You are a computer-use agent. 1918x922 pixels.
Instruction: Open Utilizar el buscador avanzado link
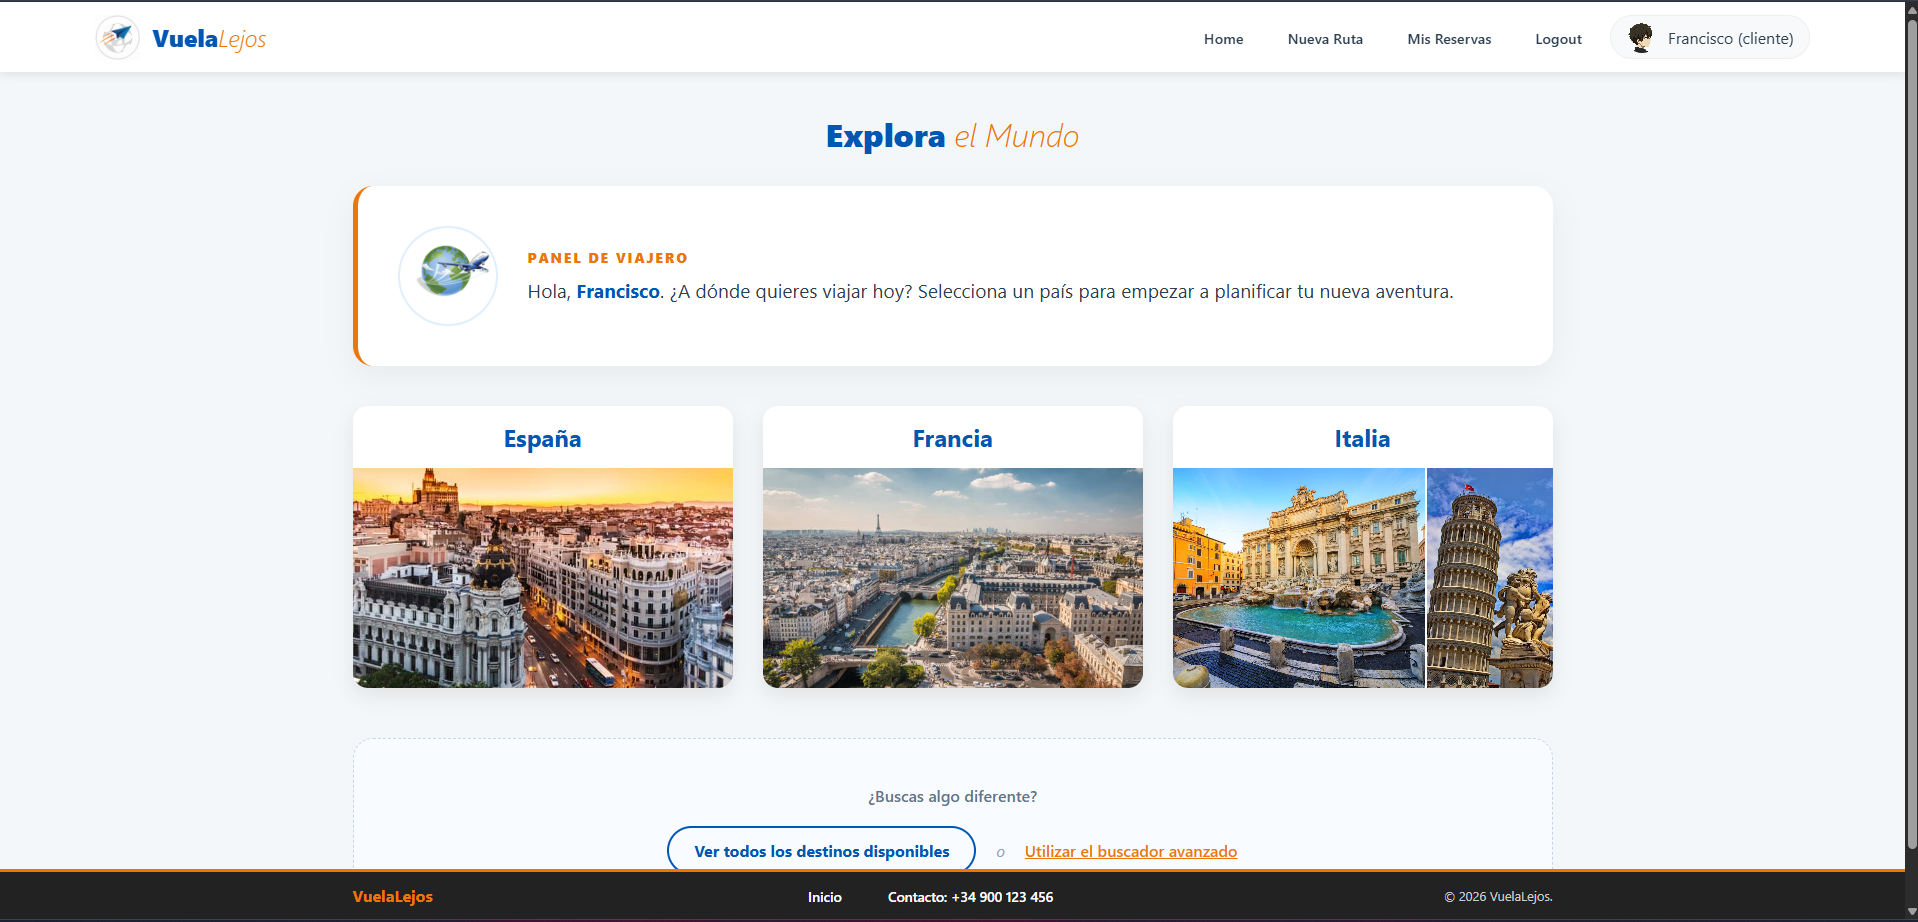point(1130,851)
